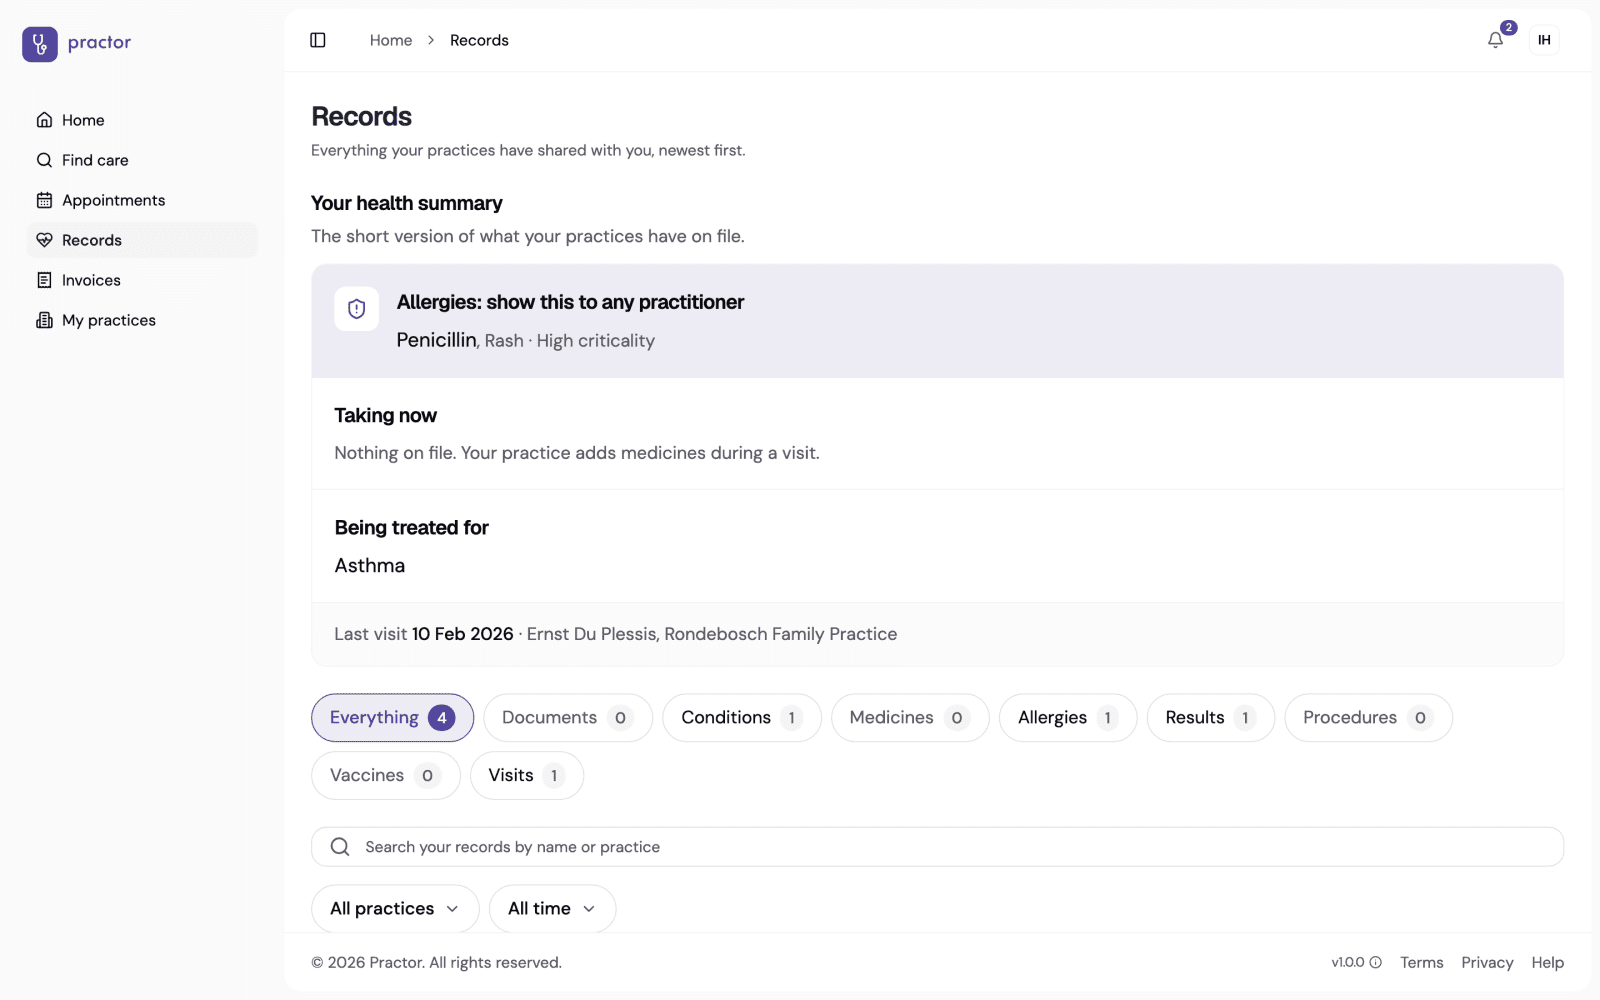Image resolution: width=1600 pixels, height=1000 pixels.
Task: Focus the search your records field
Action: tap(937, 847)
